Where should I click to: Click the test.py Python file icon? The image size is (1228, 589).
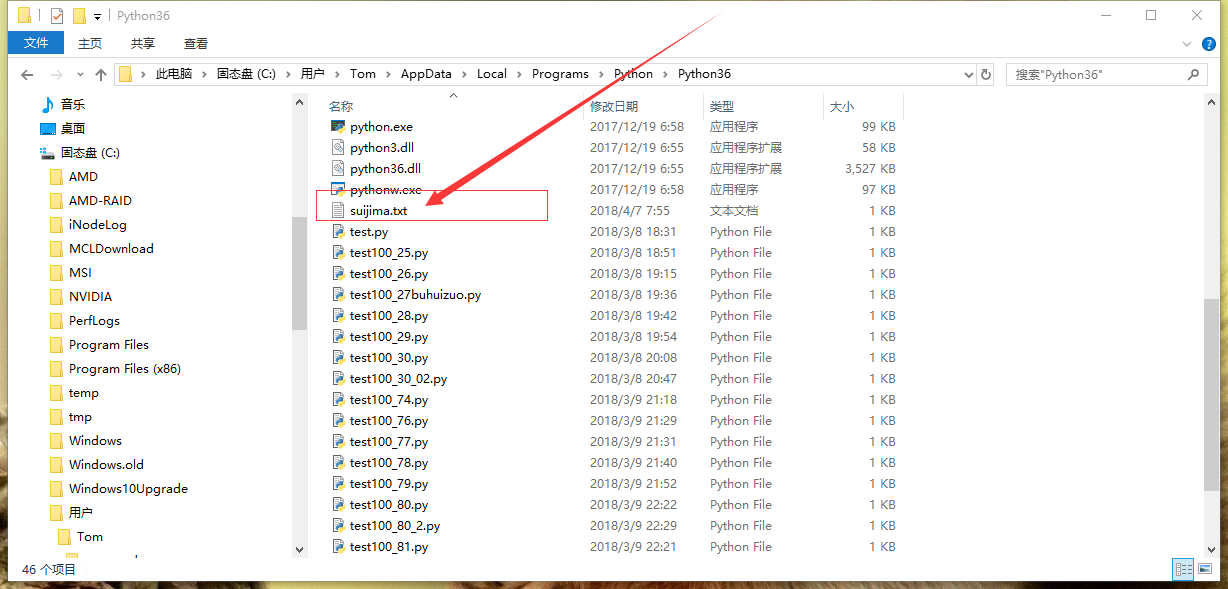point(338,232)
